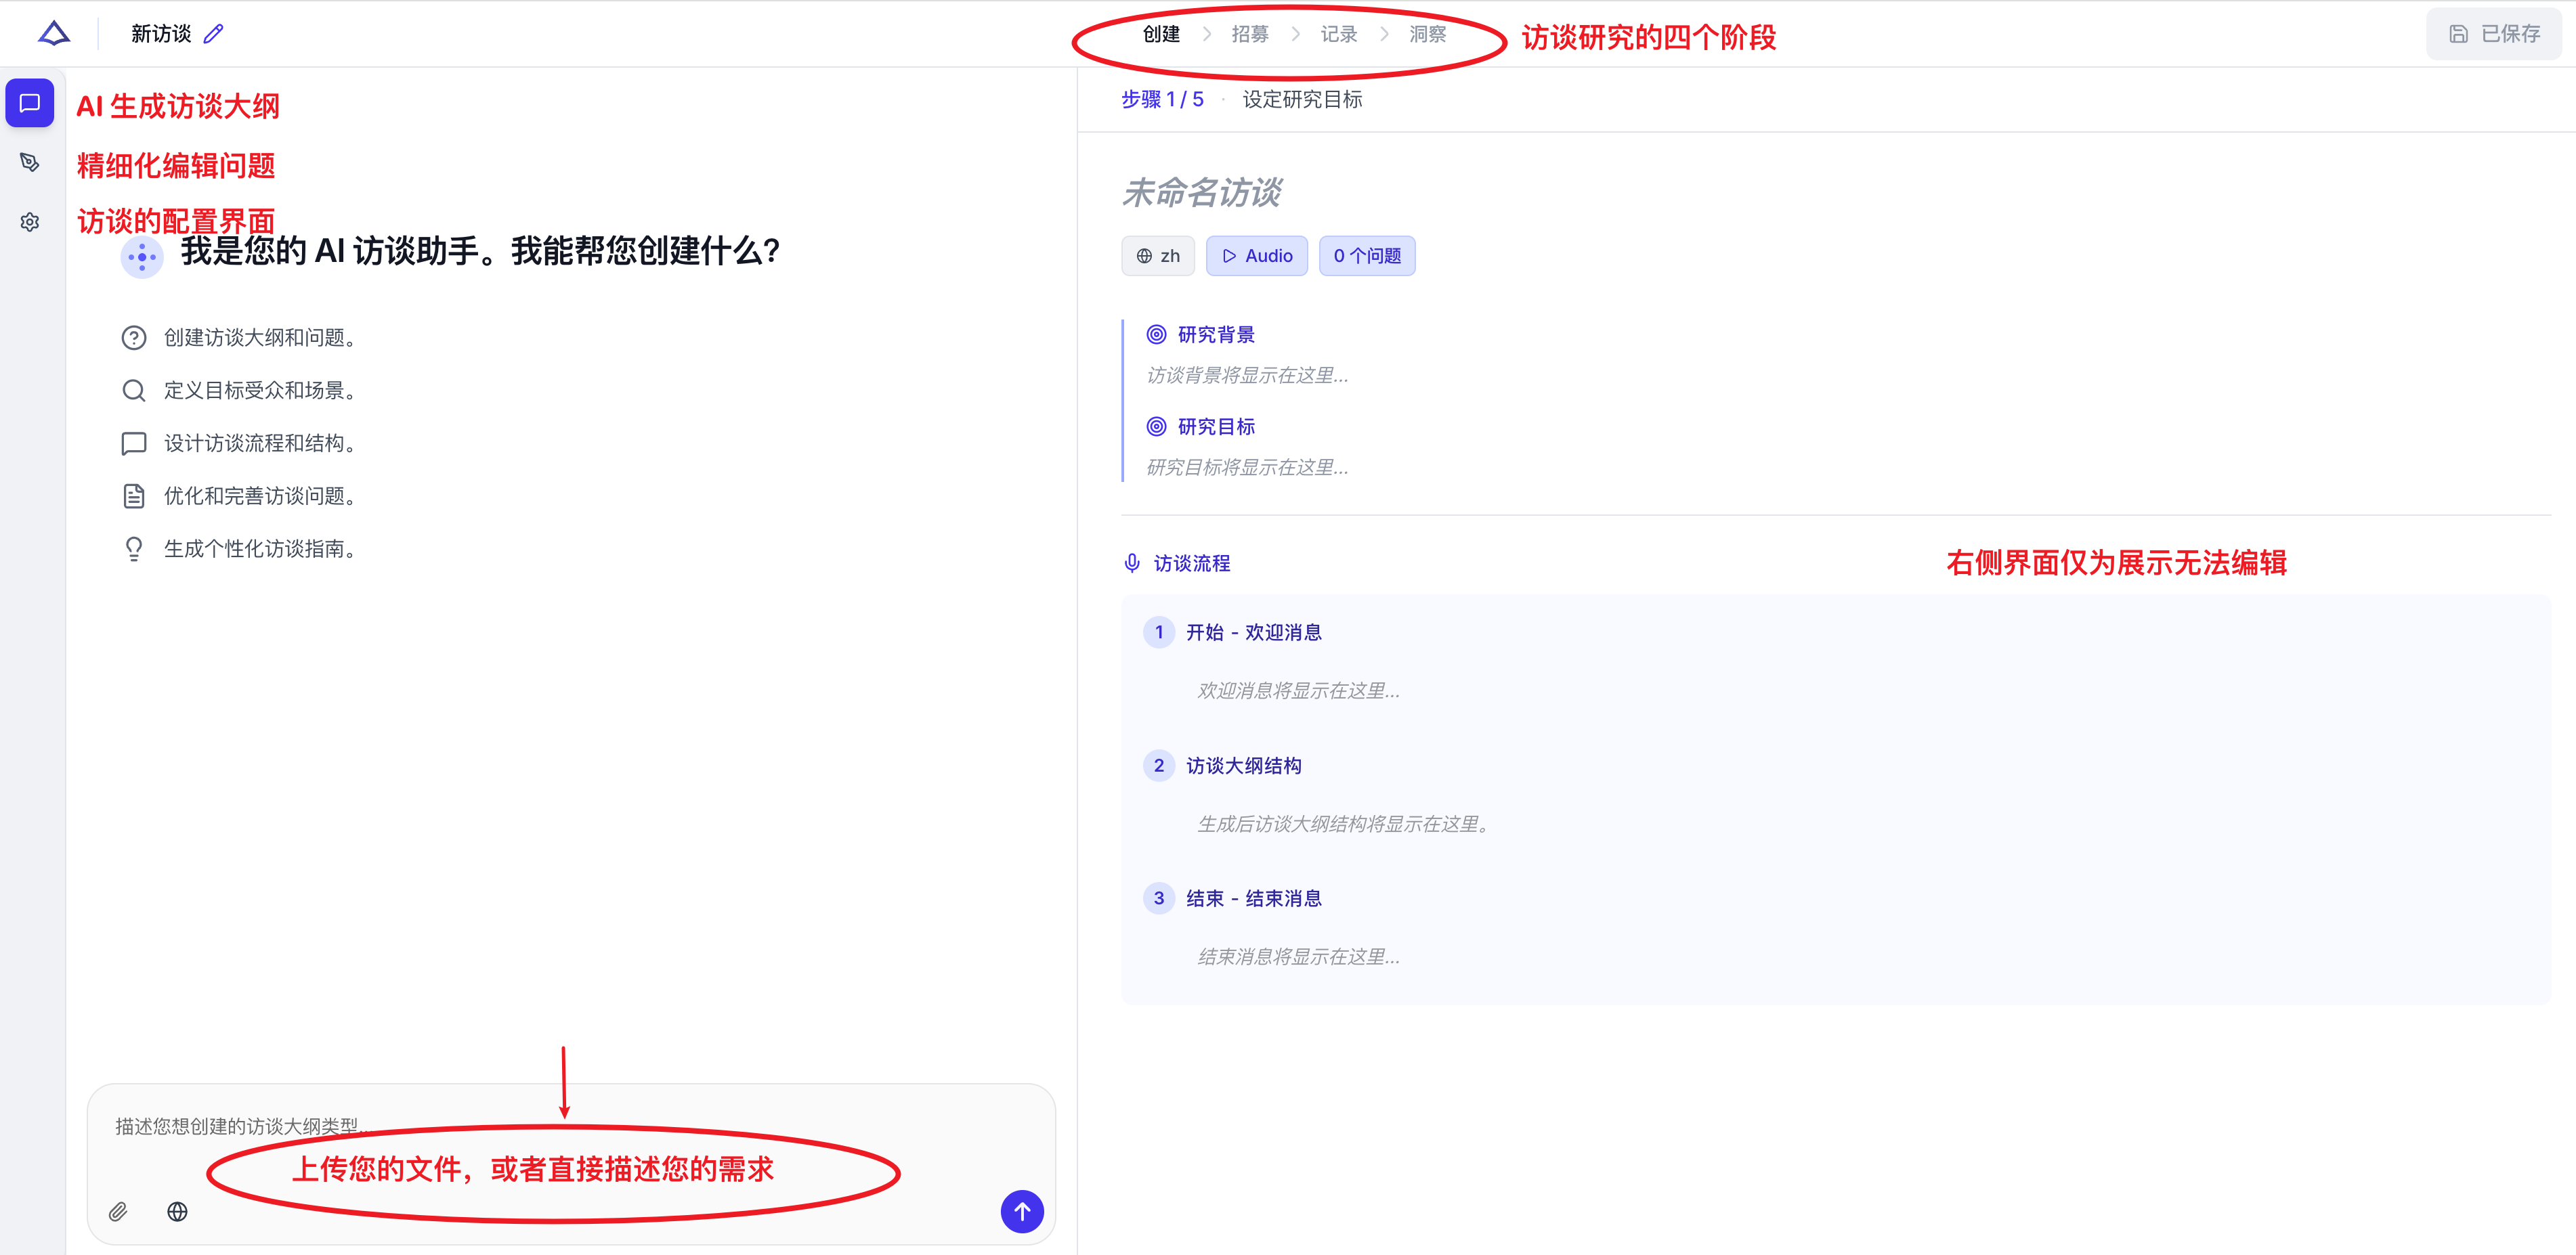Click the blue send arrow button

point(1022,1211)
